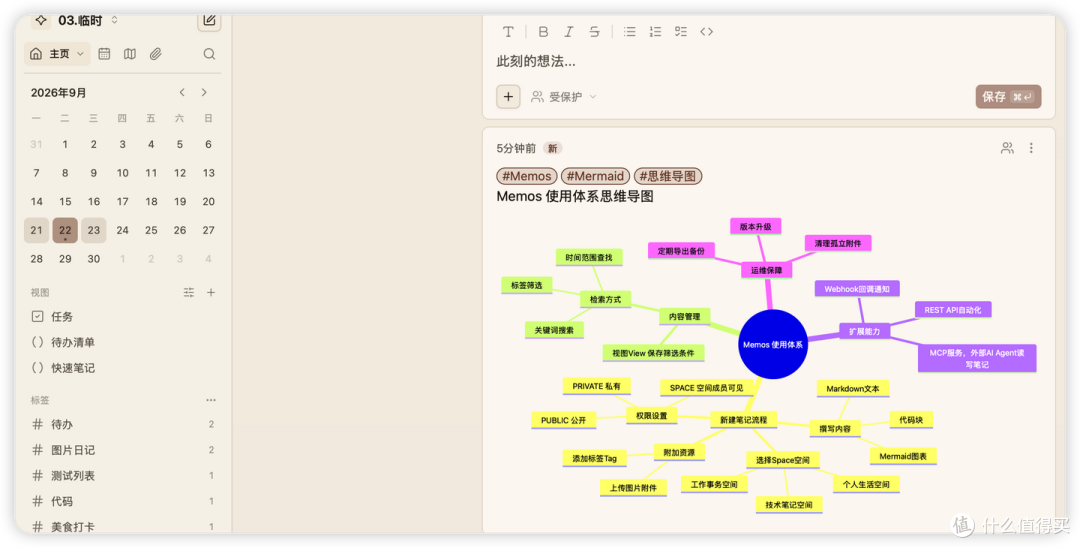Toggle bold formatting

click(543, 32)
